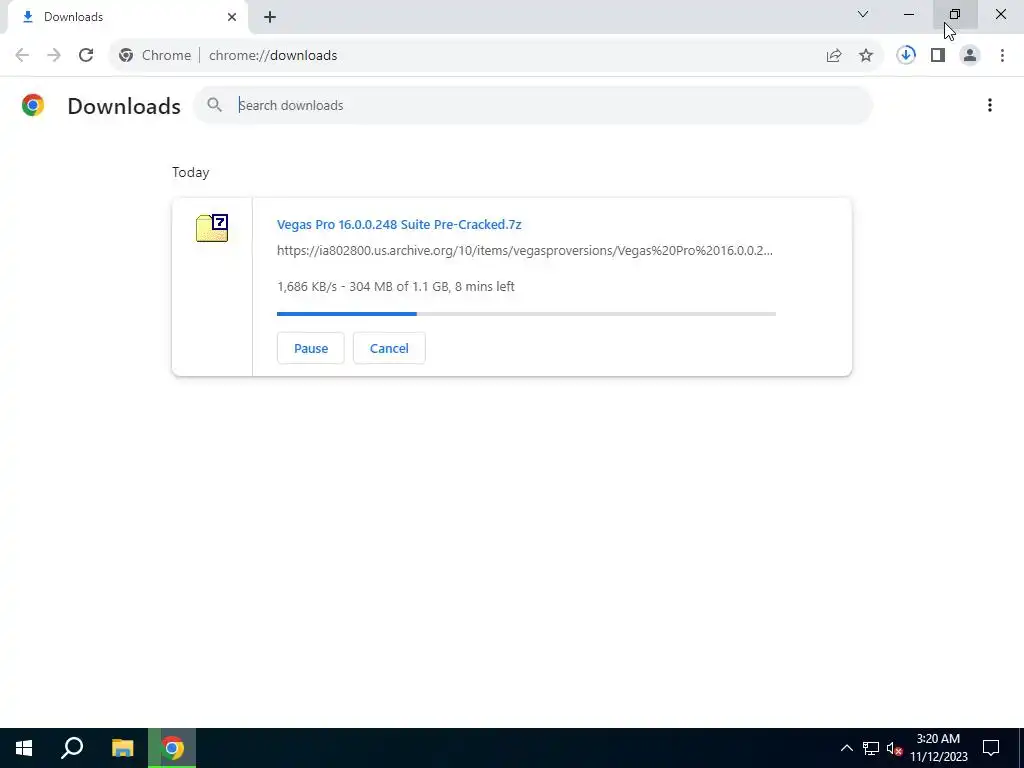Open the notification center icon
The width and height of the screenshot is (1024, 768).
(991, 748)
